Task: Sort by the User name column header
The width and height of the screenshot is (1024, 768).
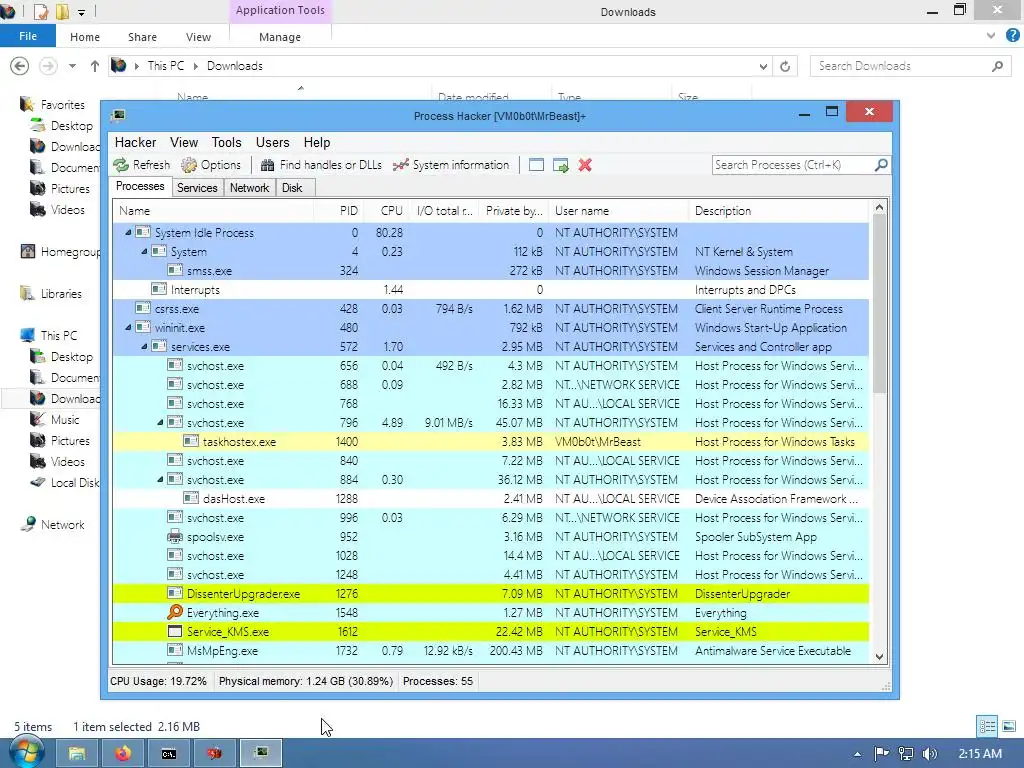Action: point(618,211)
